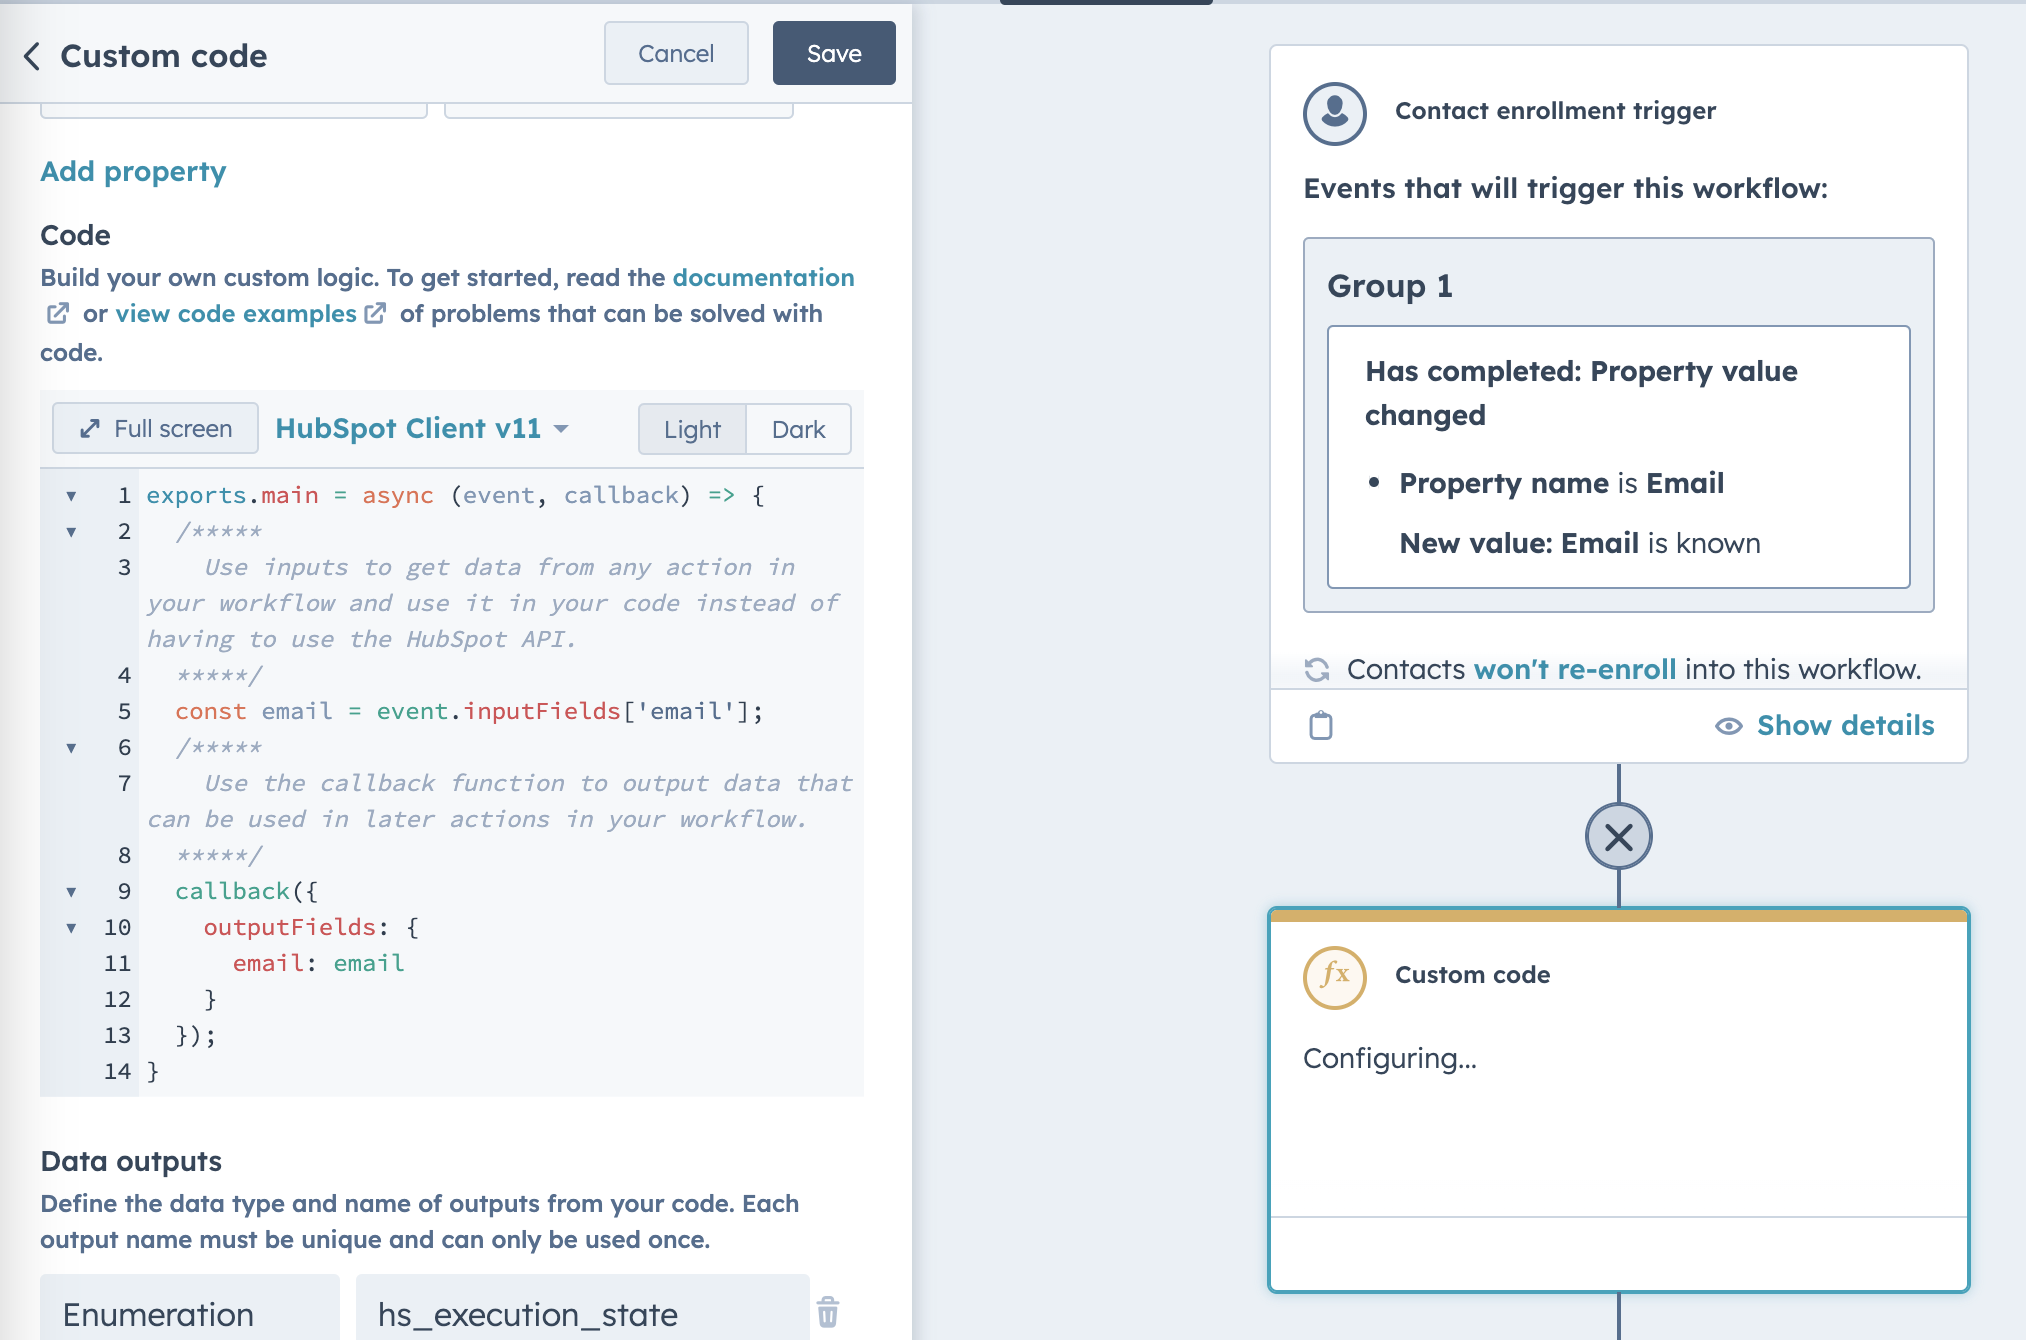Click the external link icon beside documentation
The height and width of the screenshot is (1340, 2026).
[57, 314]
